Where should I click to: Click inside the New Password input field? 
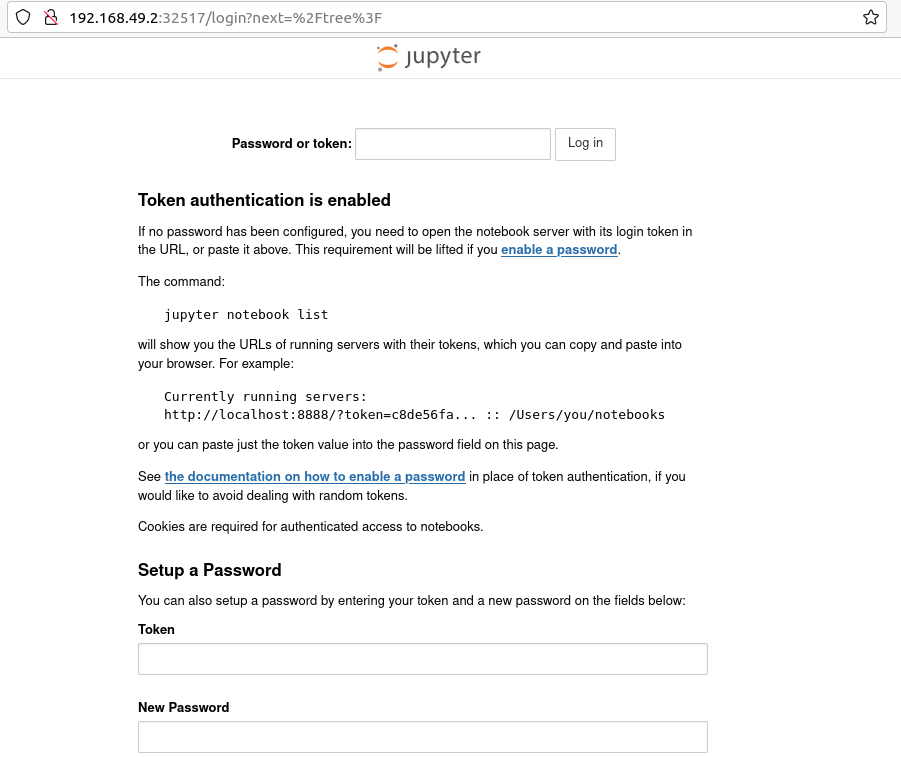pyautogui.click(x=421, y=736)
